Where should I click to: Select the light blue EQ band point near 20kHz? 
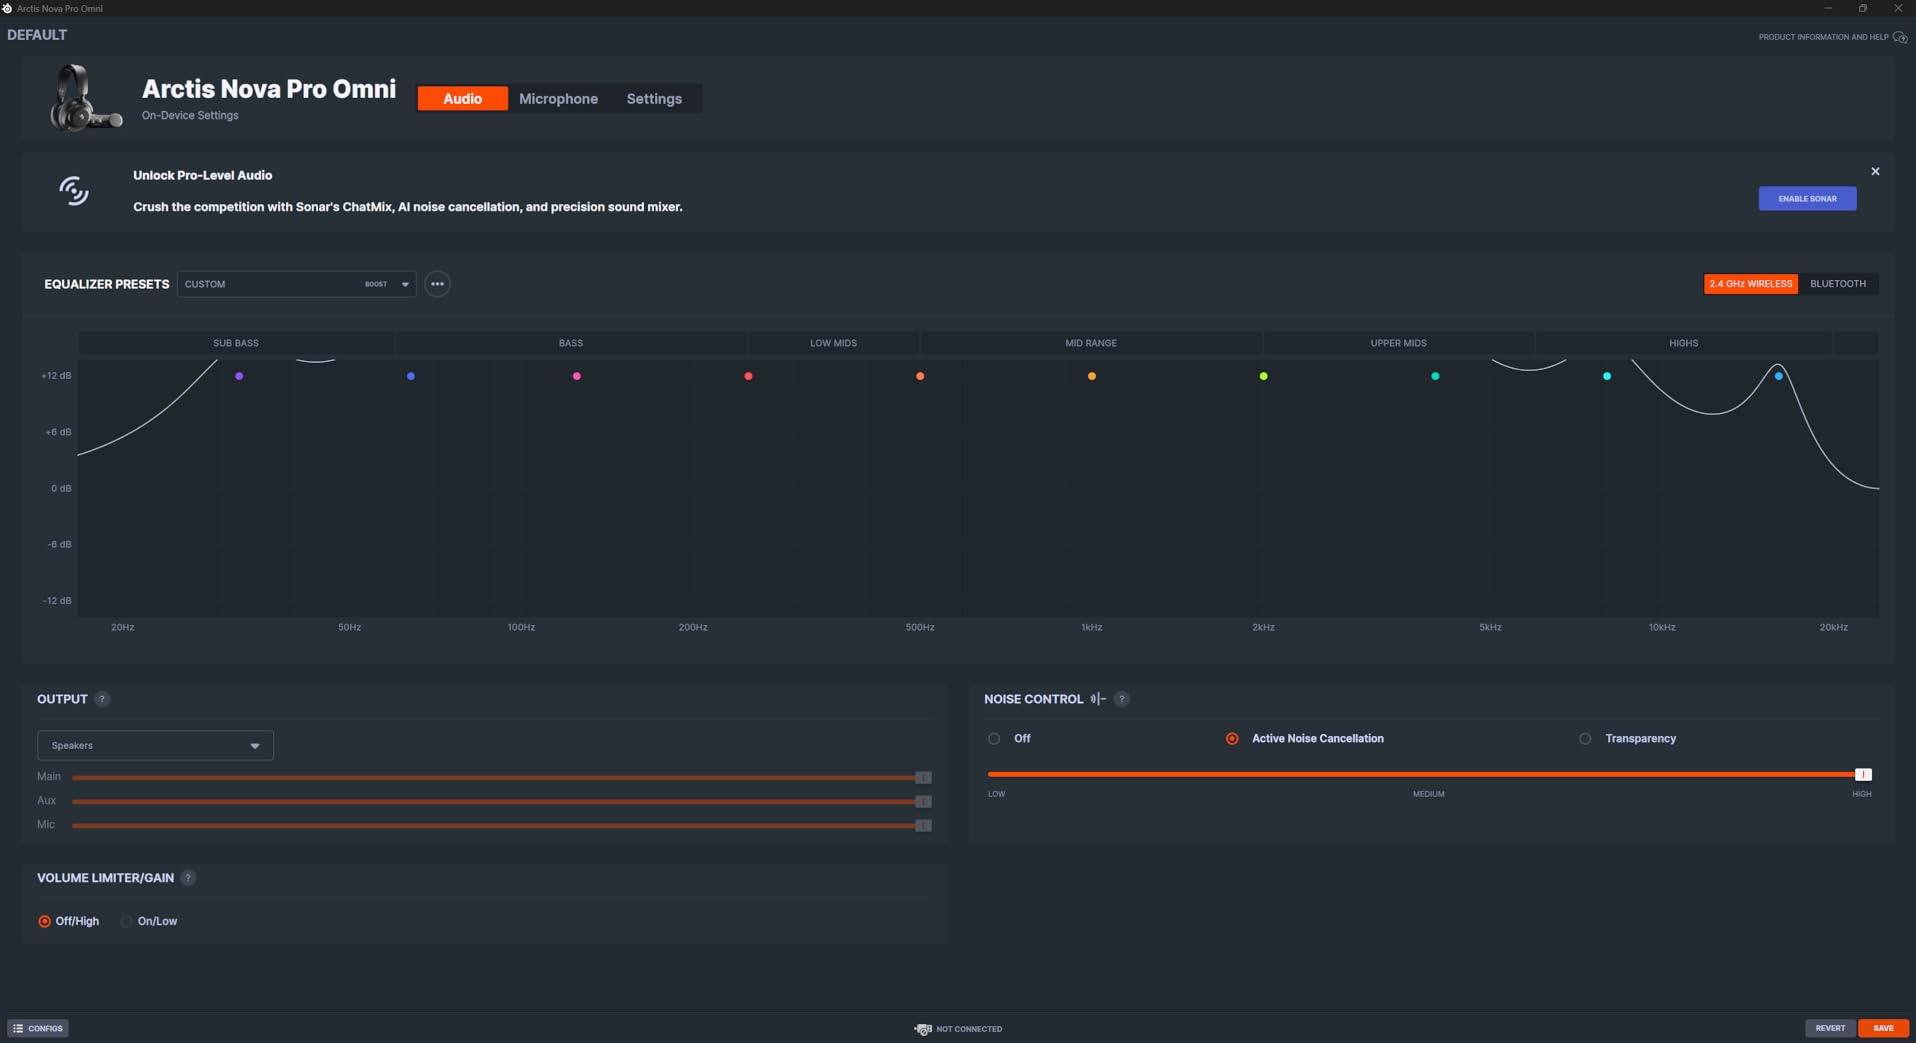click(x=1779, y=376)
